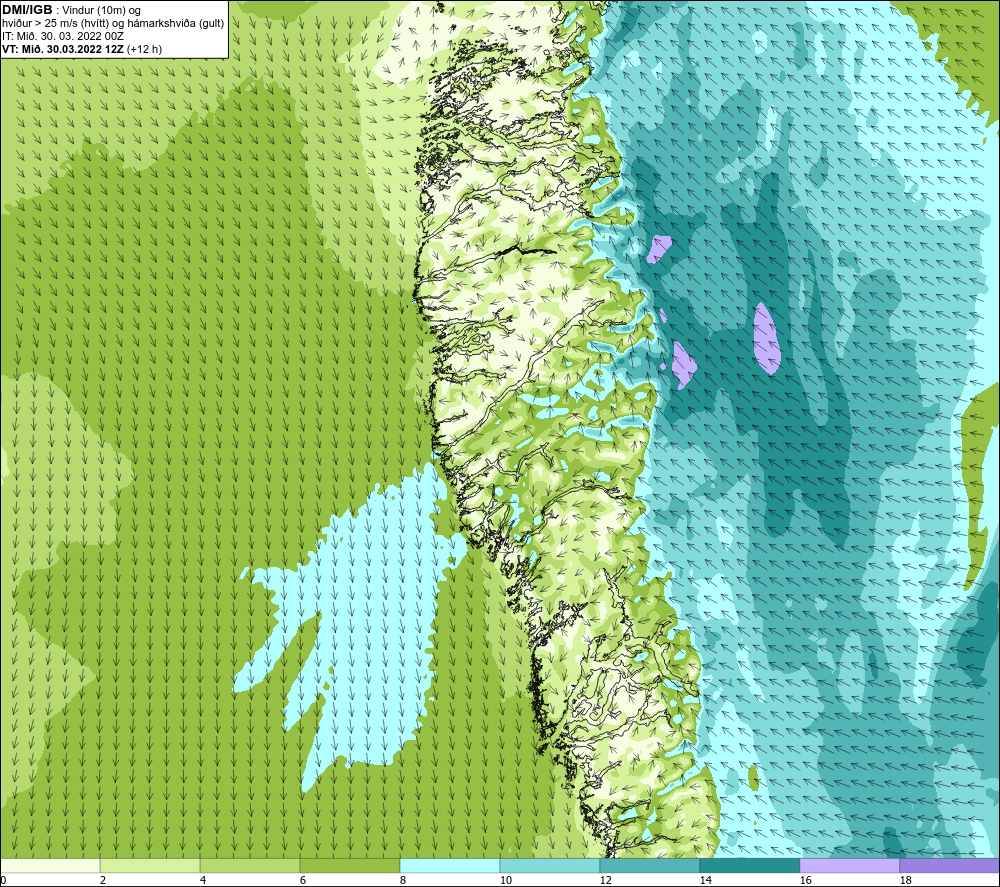
Task: Click the legend scale label '12'
Action: click(x=605, y=880)
